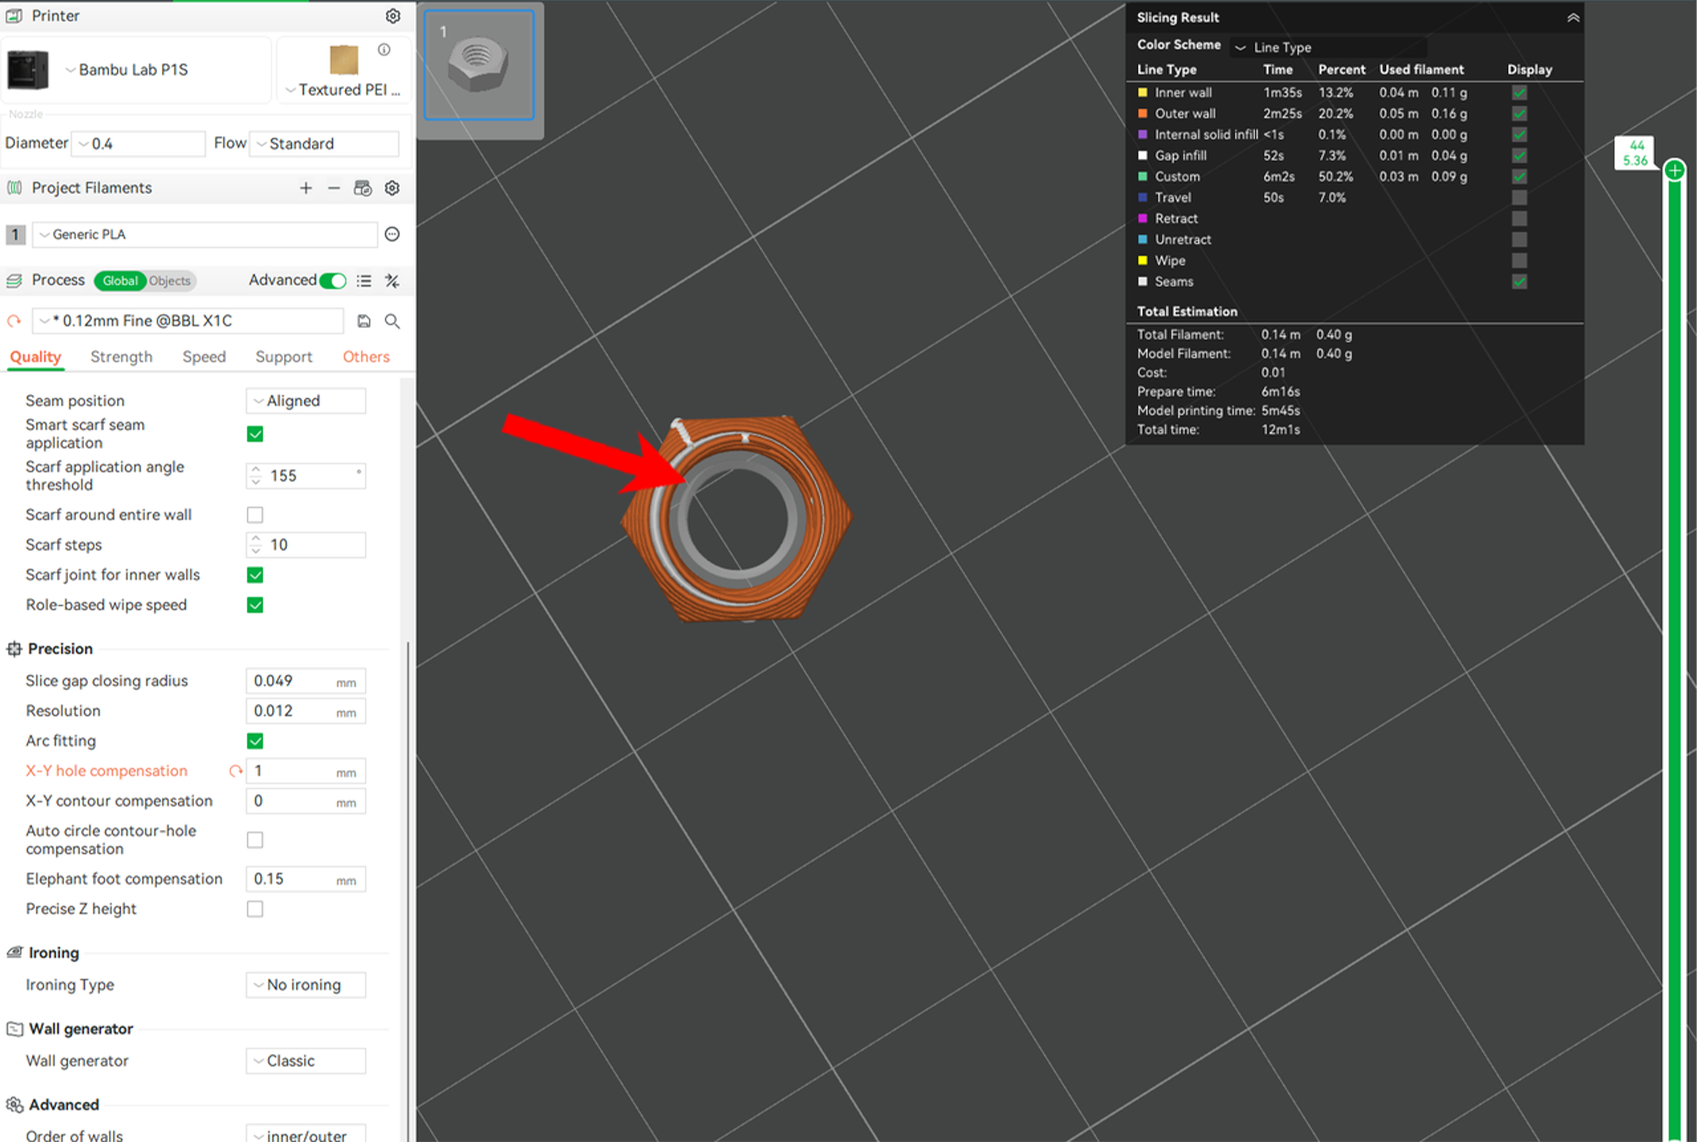Open Wall generator Classic dropdown

pyautogui.click(x=305, y=1061)
